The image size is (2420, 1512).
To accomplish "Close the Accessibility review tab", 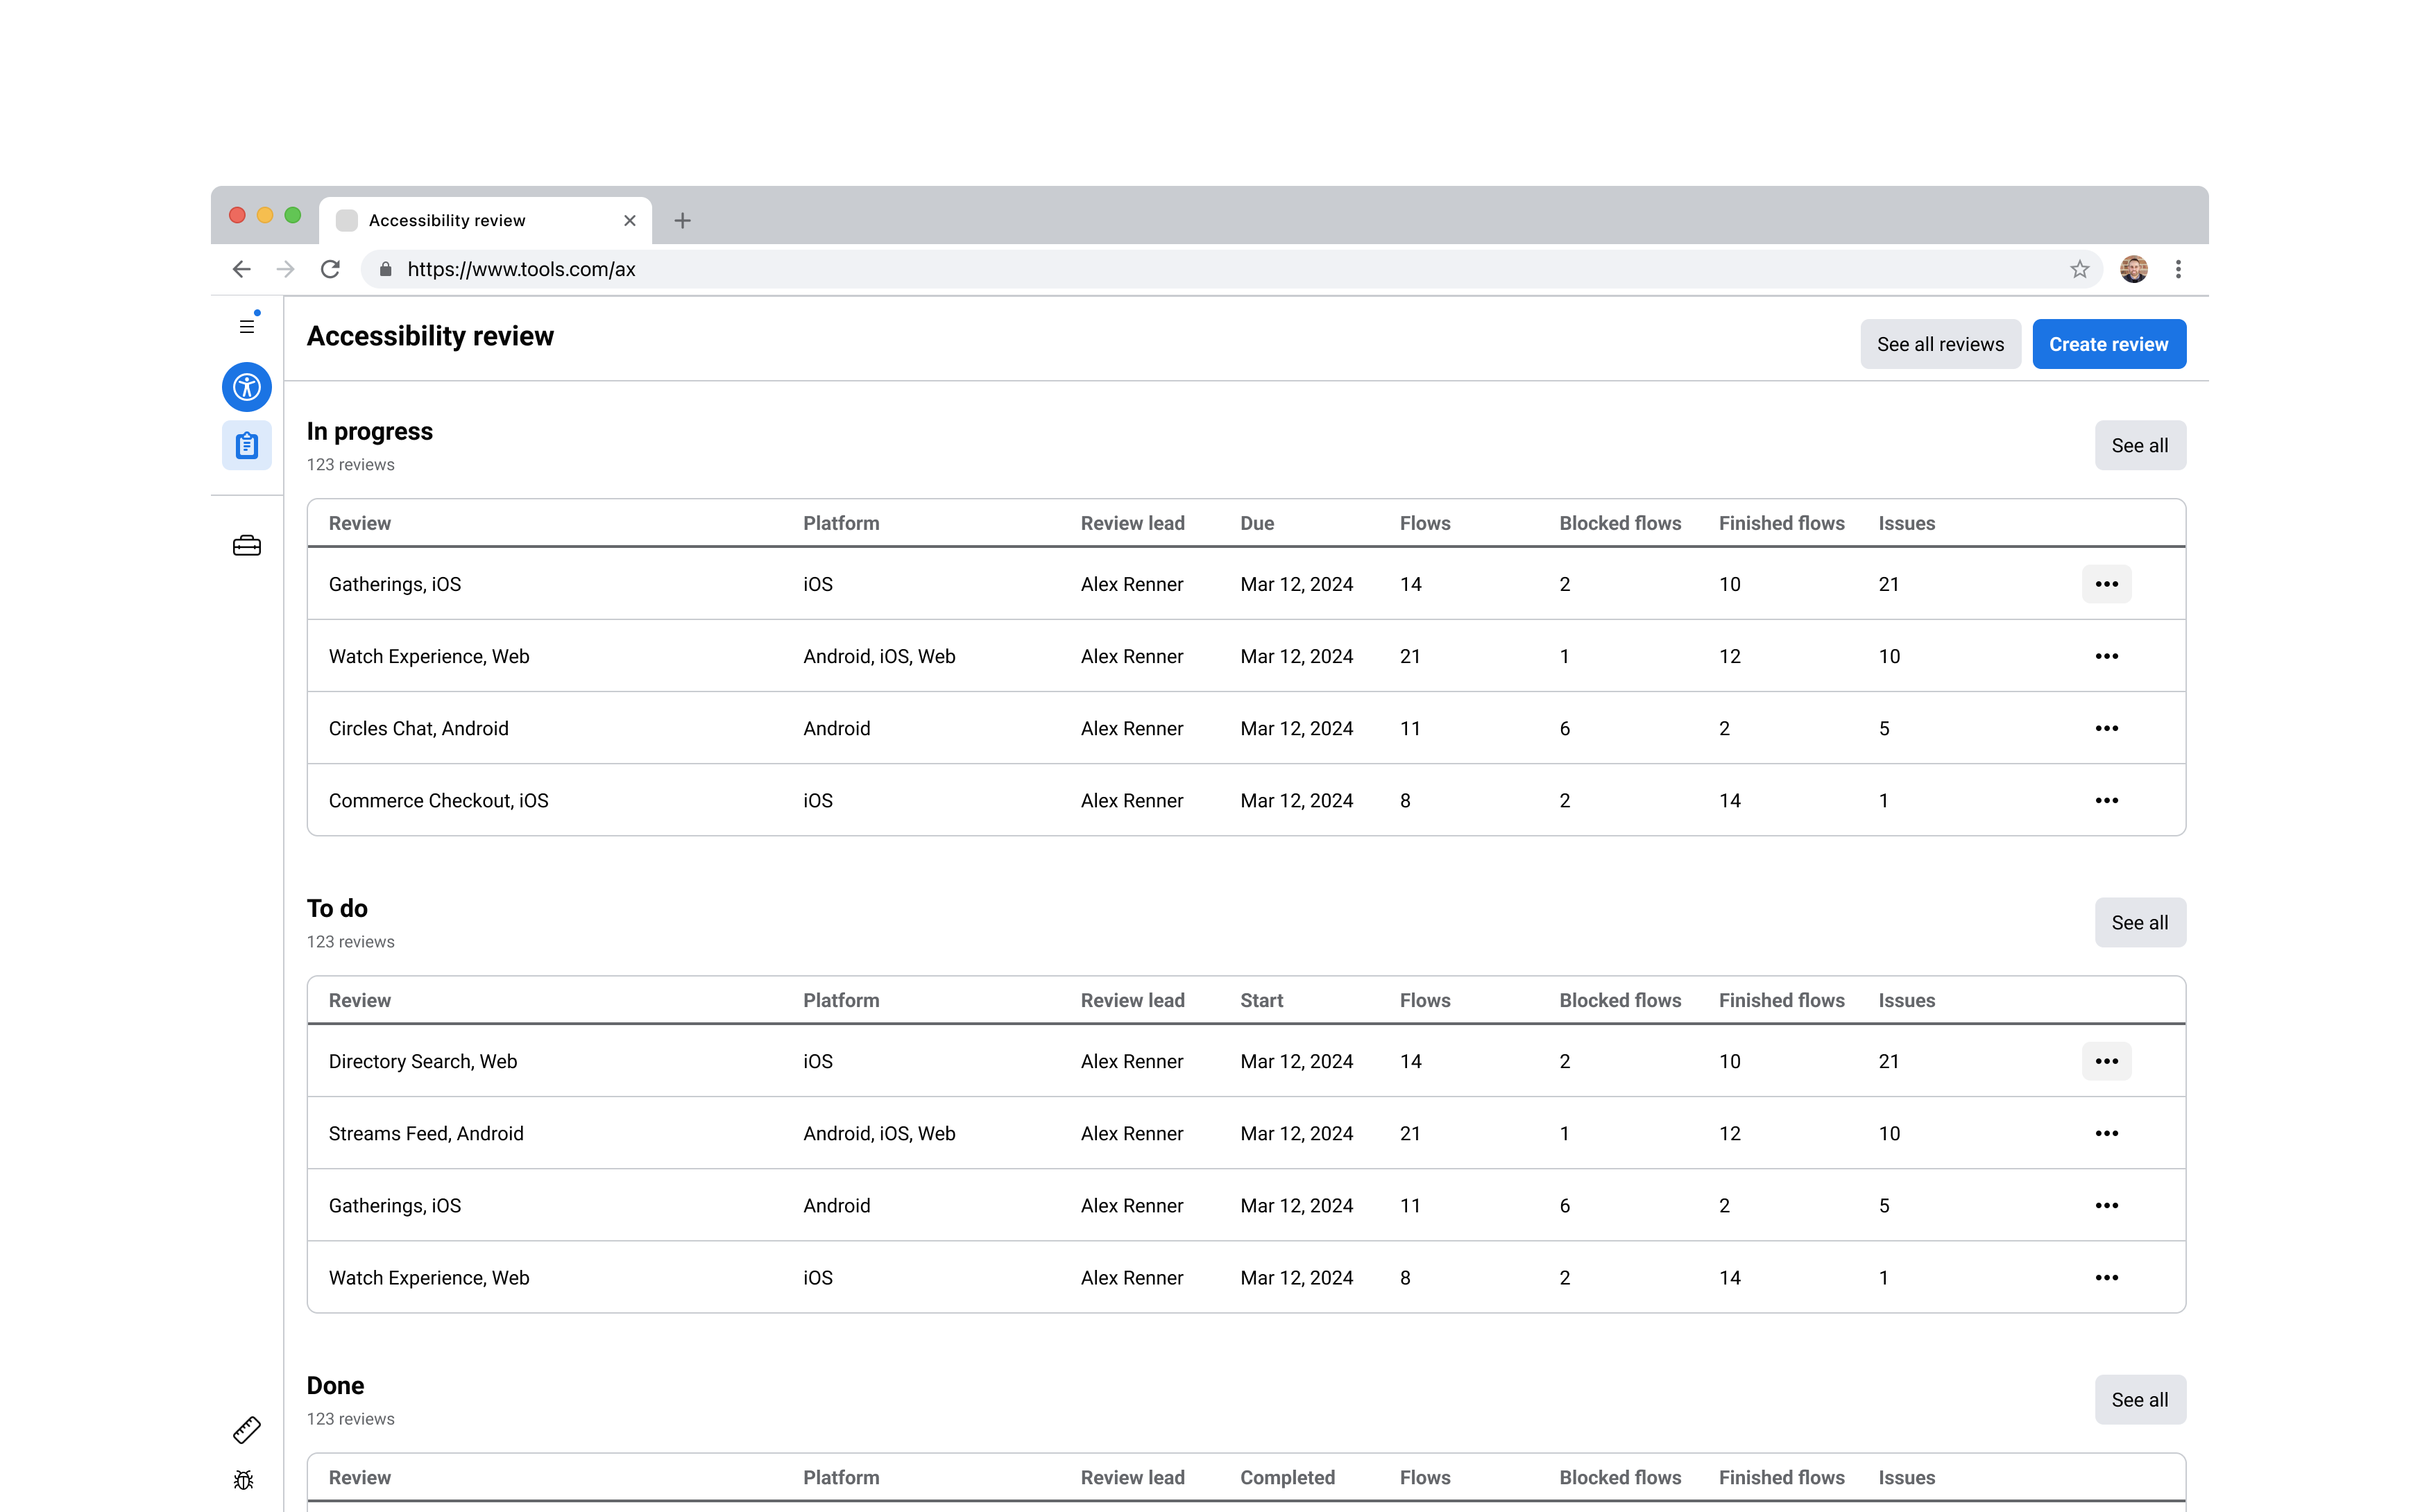I will (x=630, y=220).
